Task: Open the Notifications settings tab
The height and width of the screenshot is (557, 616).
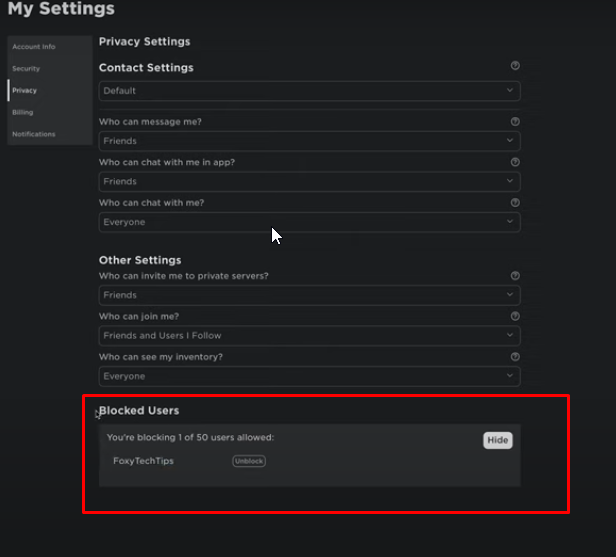Action: (50, 134)
